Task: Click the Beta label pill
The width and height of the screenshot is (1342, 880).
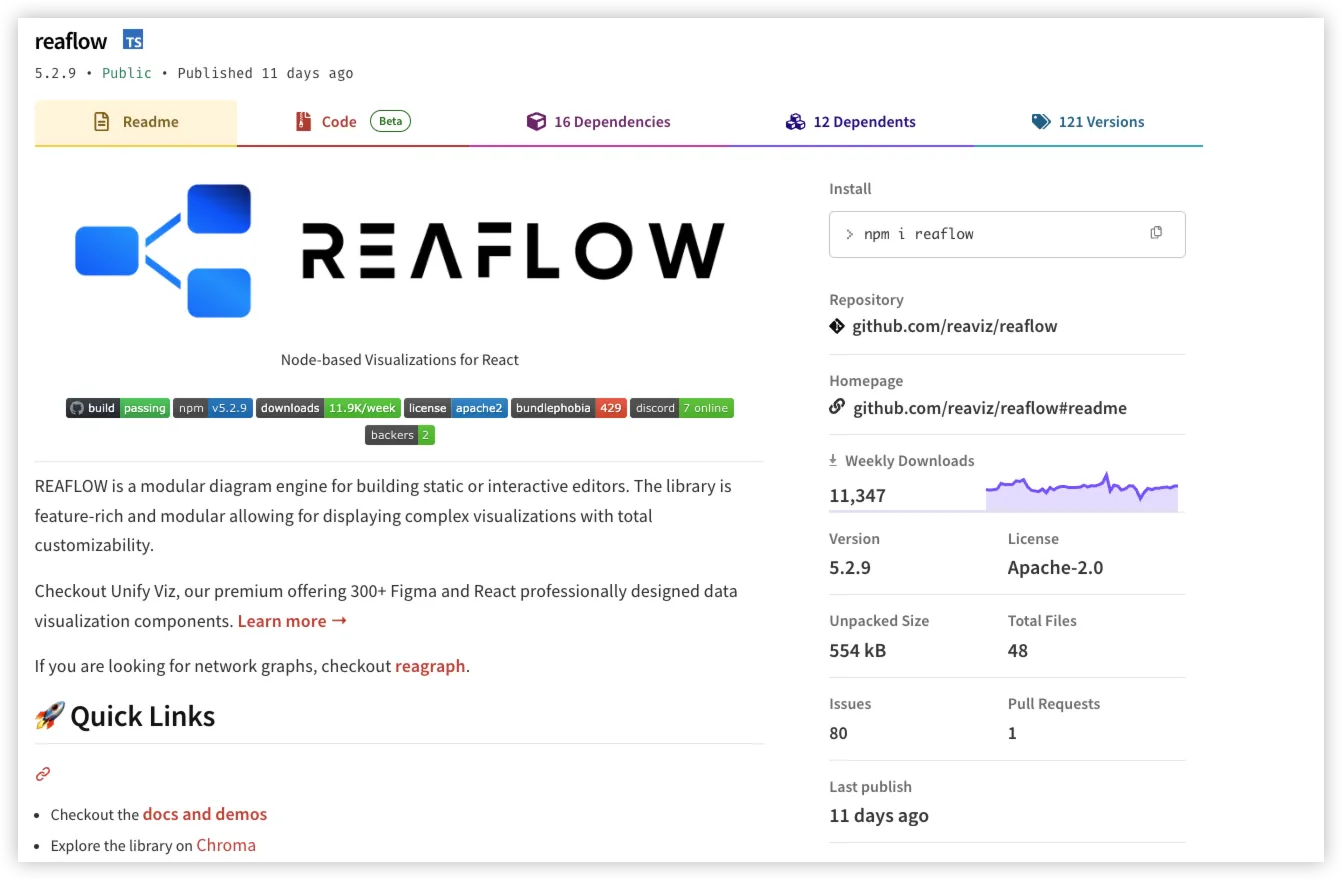Action: [390, 121]
